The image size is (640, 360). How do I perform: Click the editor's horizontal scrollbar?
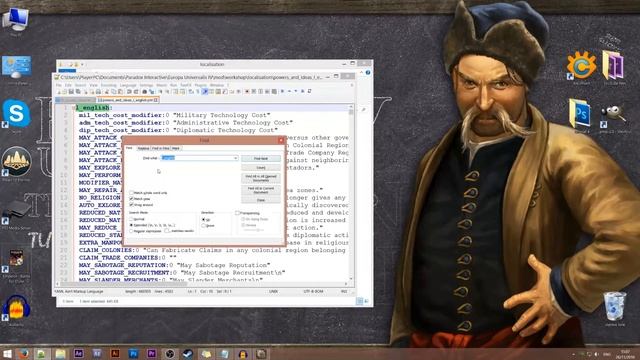click(x=202, y=284)
